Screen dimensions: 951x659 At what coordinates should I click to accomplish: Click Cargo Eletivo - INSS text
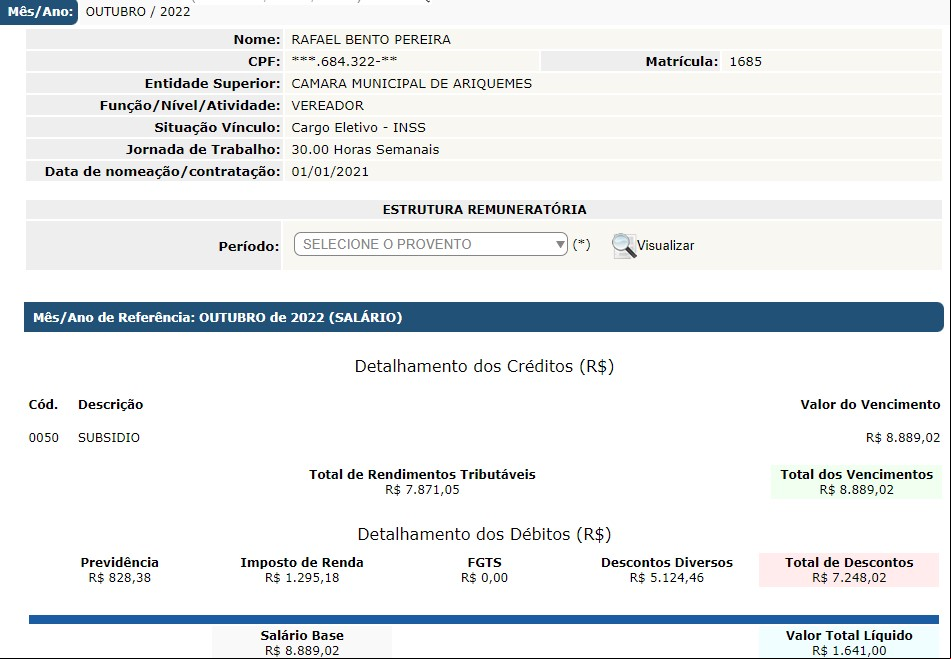(358, 127)
